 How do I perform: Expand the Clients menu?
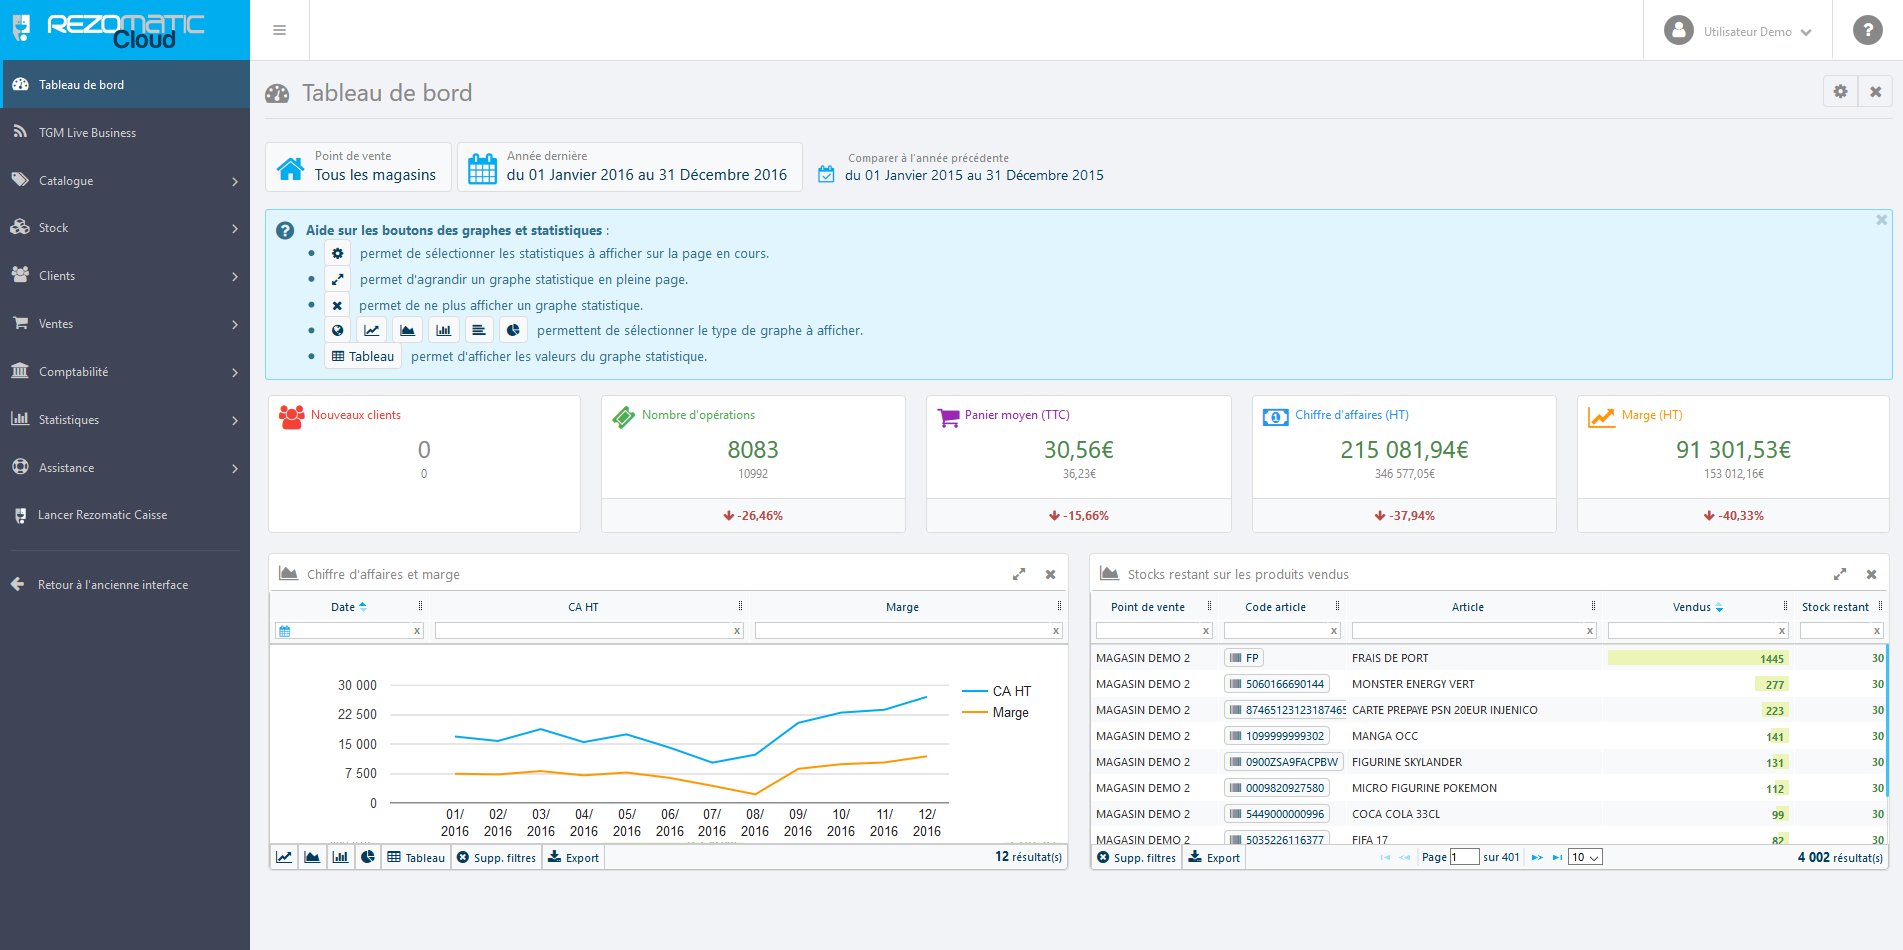click(125, 276)
